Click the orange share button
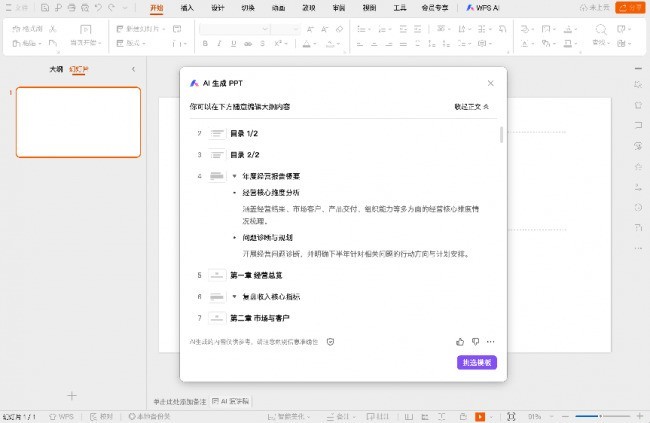Screen dimensions: 650x423 click(630, 7)
